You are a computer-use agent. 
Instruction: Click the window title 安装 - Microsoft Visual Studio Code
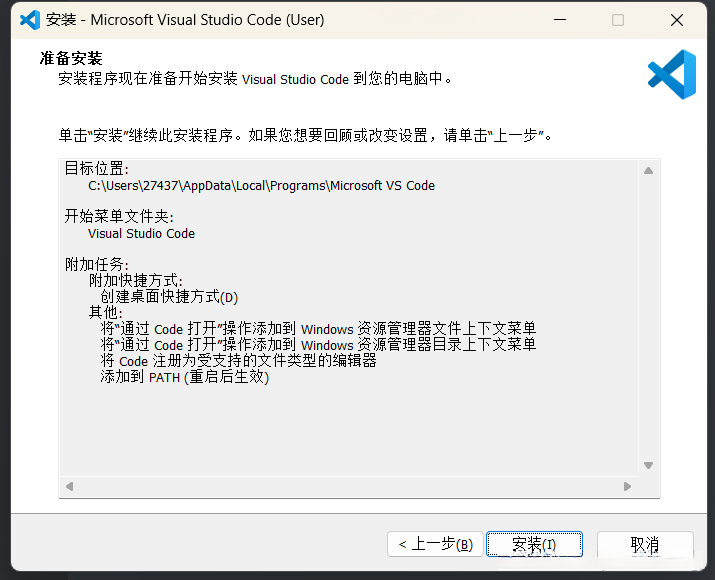[x=185, y=20]
